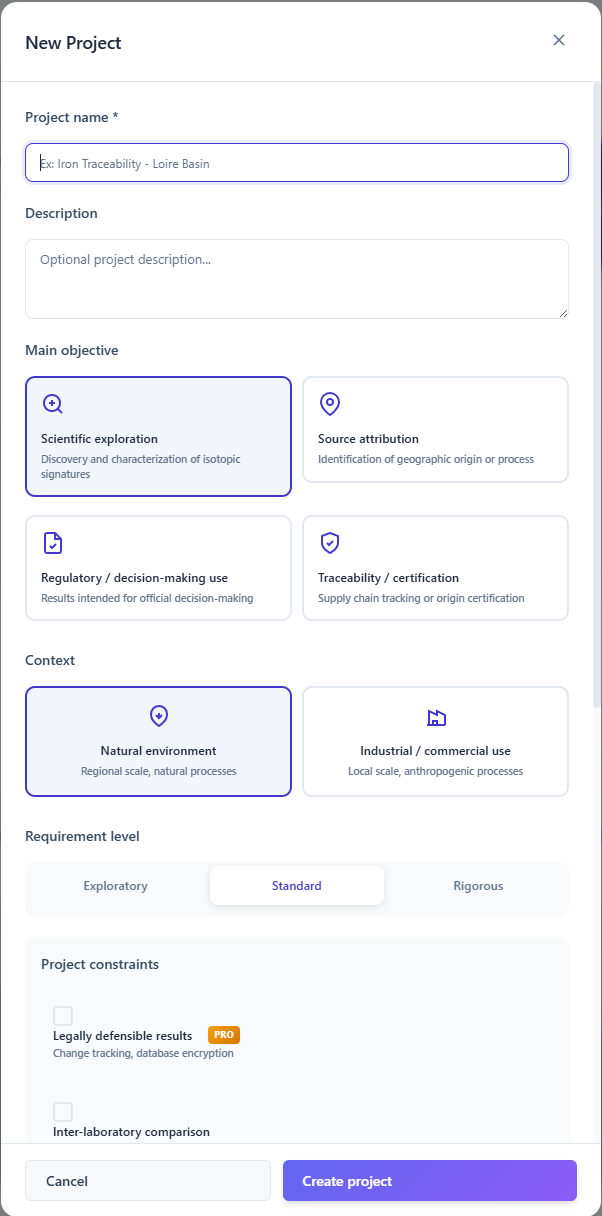Switch requirement level to Rigorous
The image size is (602, 1216).
point(478,886)
